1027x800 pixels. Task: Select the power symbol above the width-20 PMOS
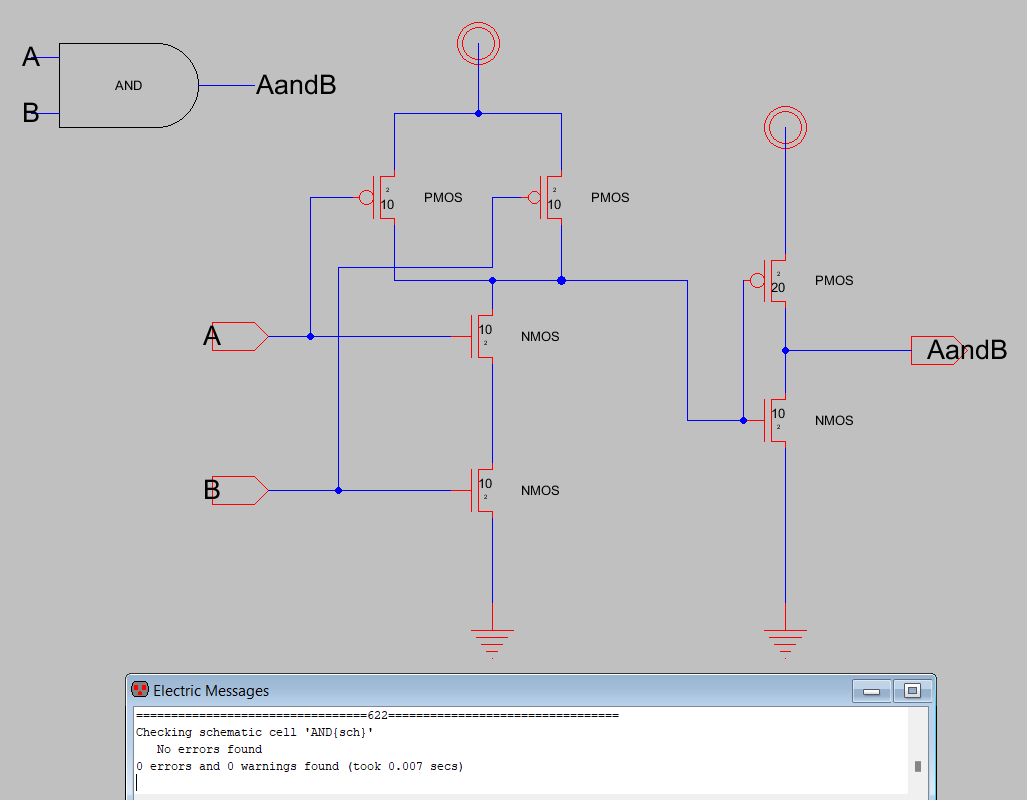coord(785,127)
